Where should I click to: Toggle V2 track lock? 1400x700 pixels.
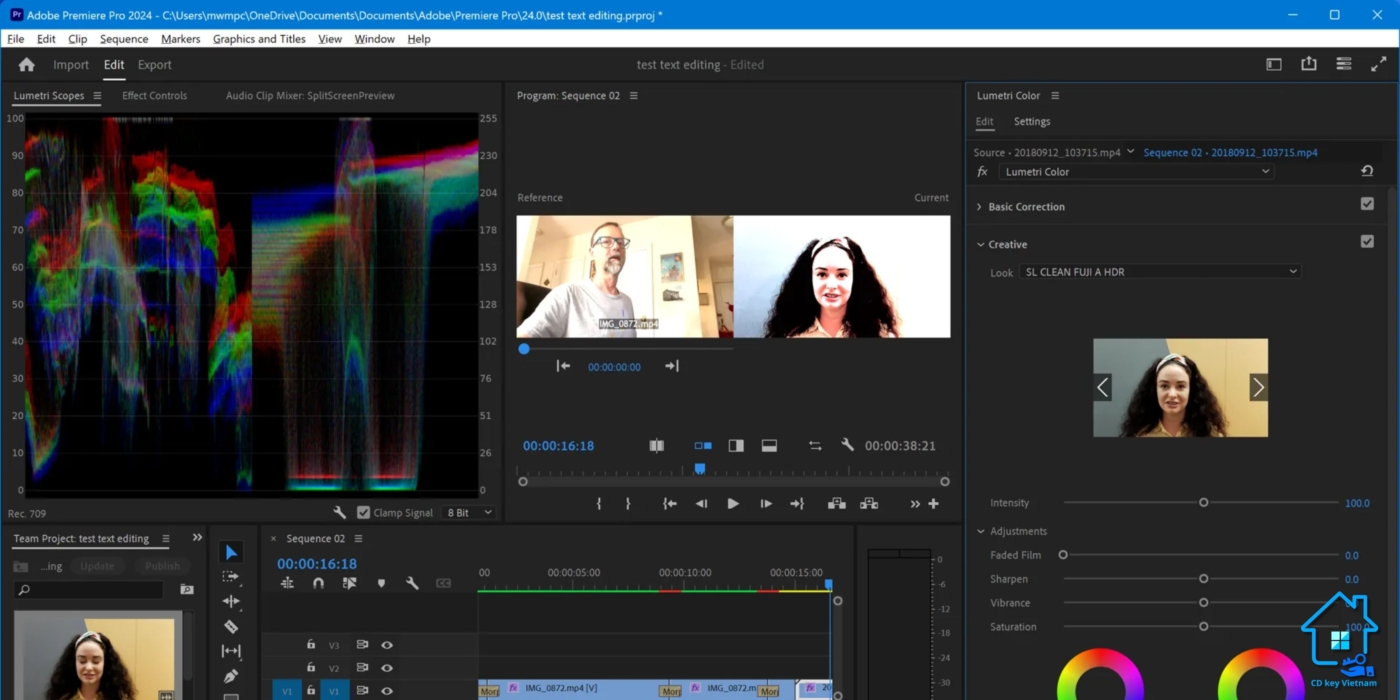[311, 668]
